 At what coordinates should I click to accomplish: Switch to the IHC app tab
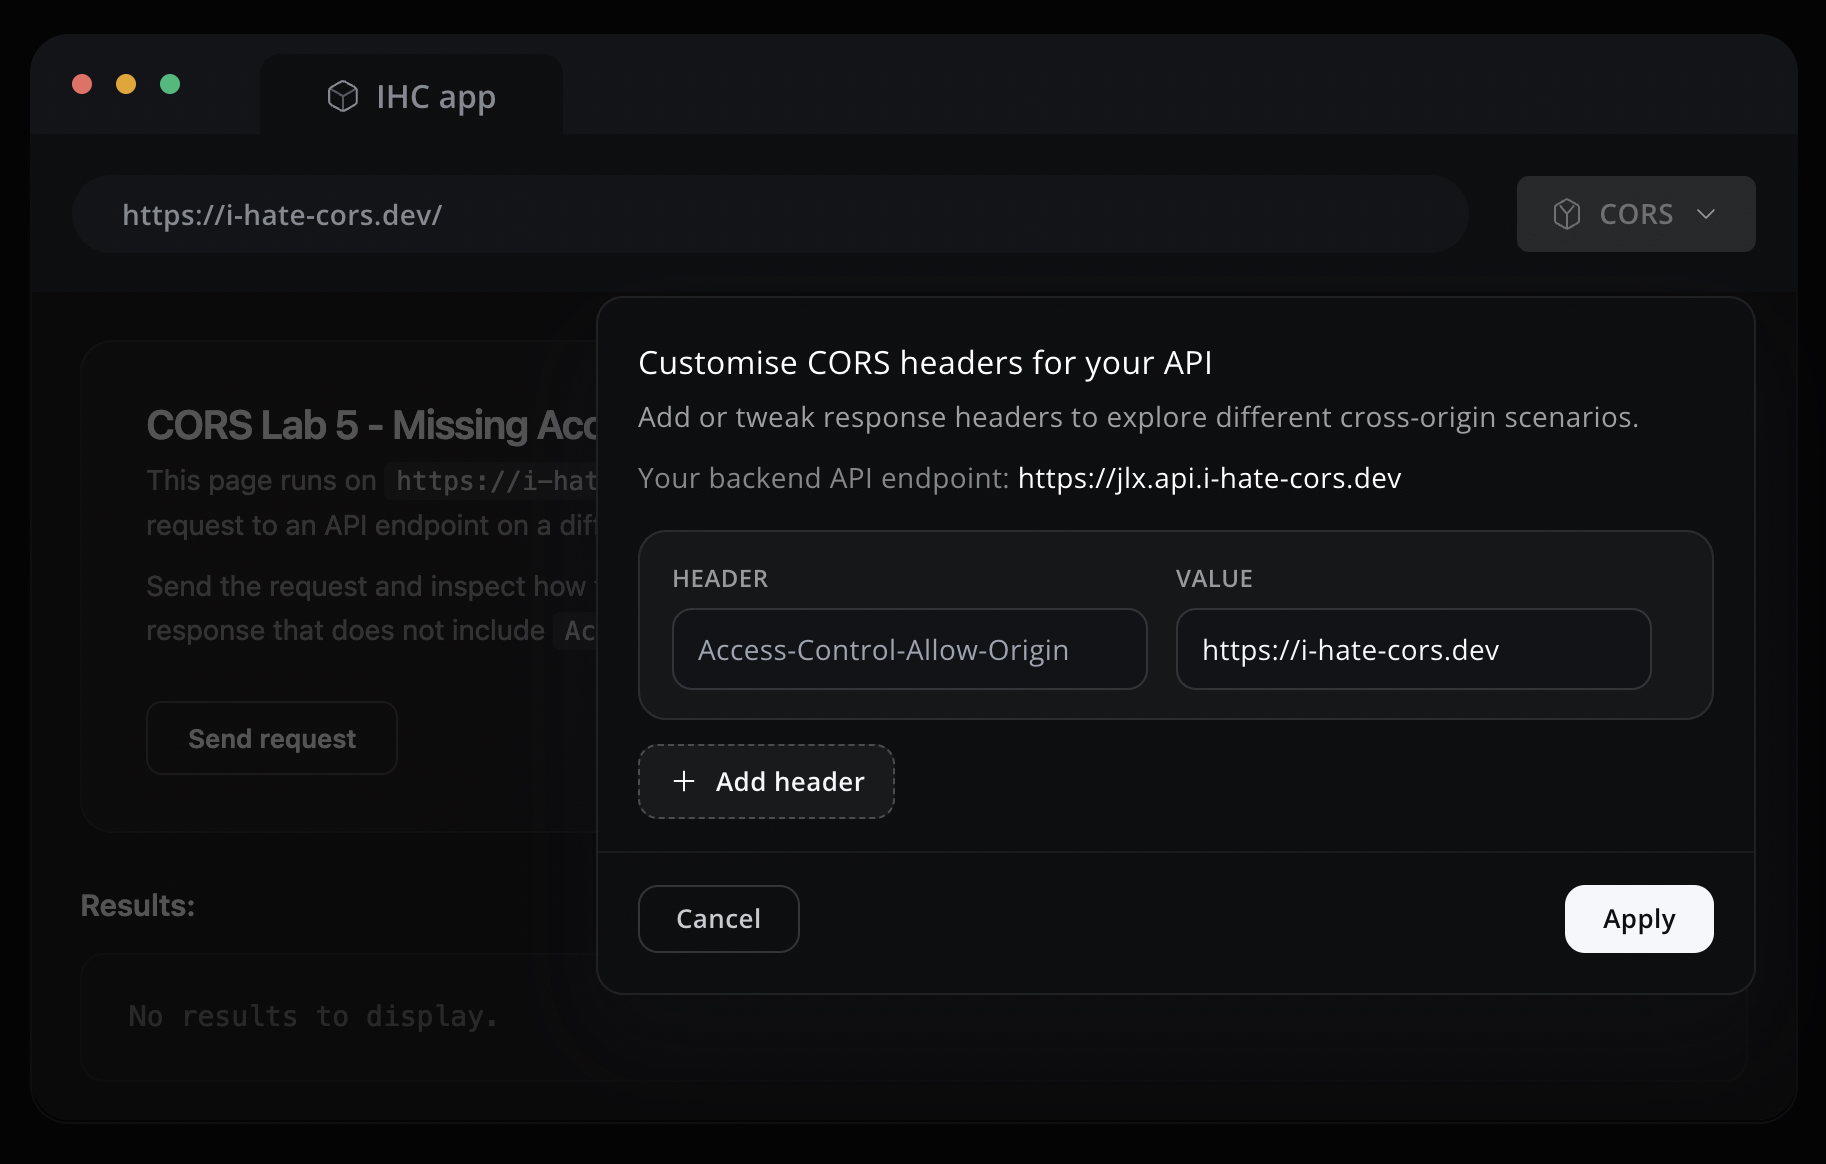[412, 96]
